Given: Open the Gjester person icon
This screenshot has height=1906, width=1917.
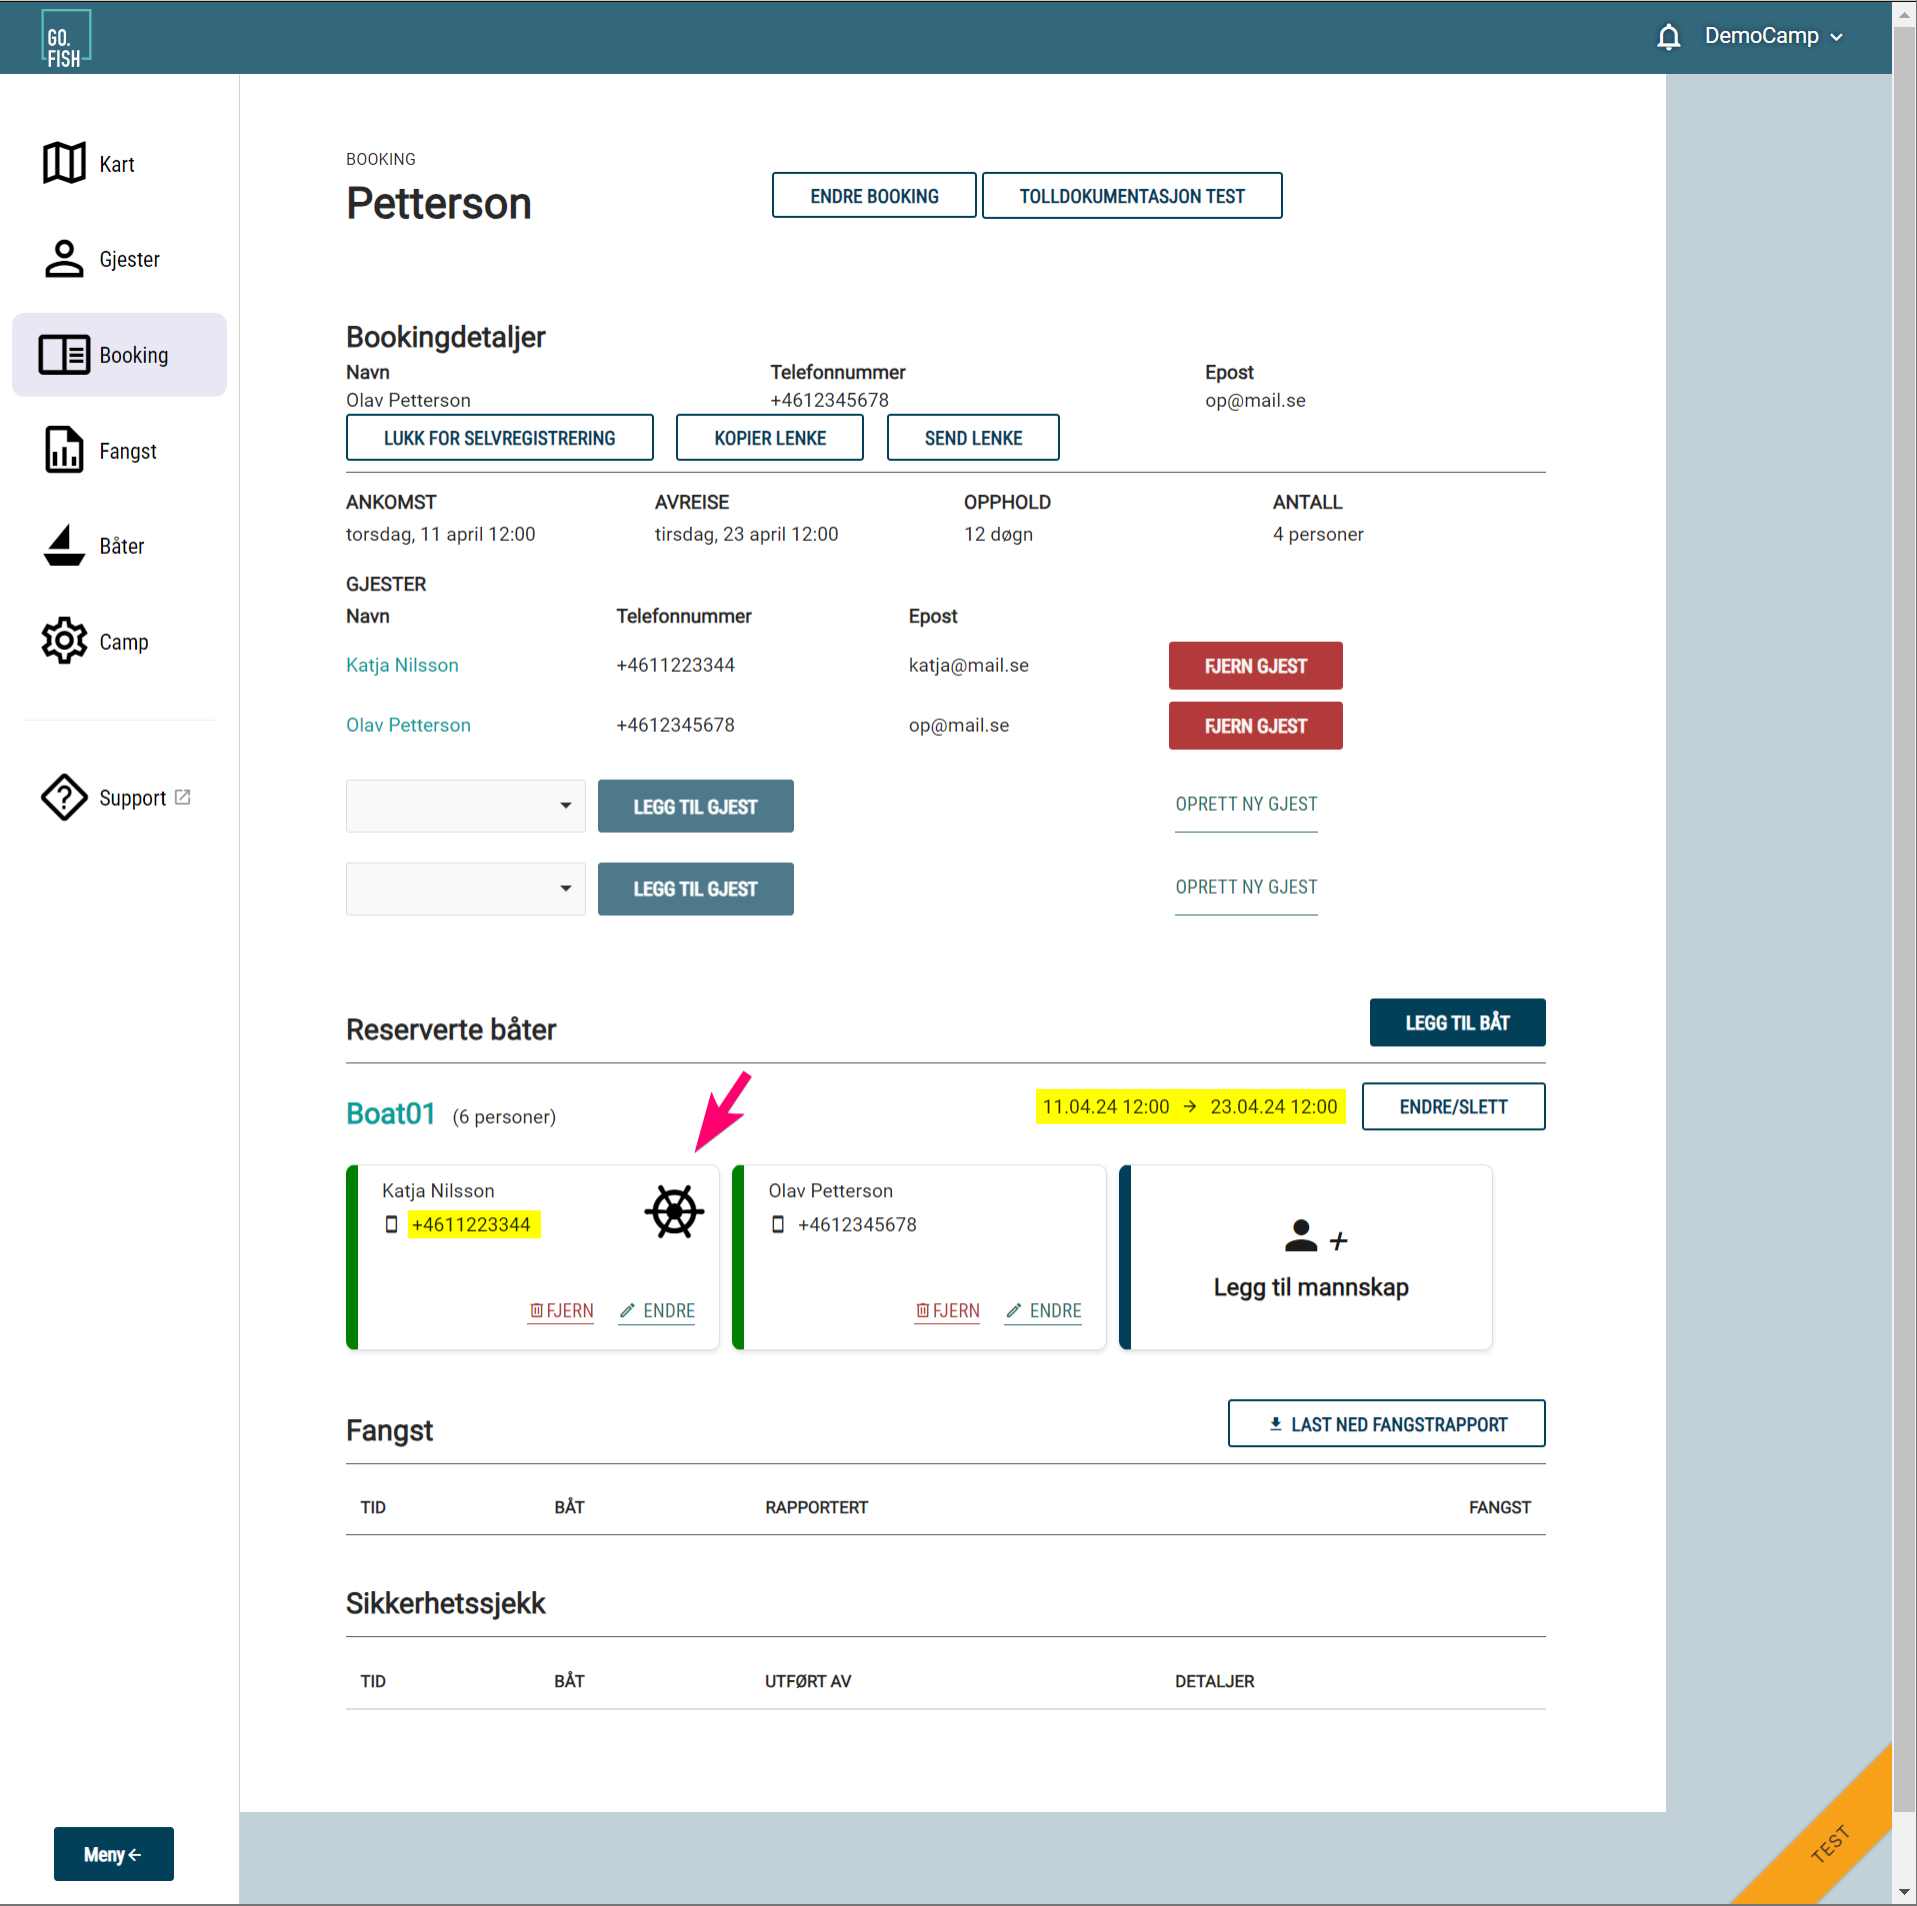Looking at the screenshot, I should pos(64,258).
